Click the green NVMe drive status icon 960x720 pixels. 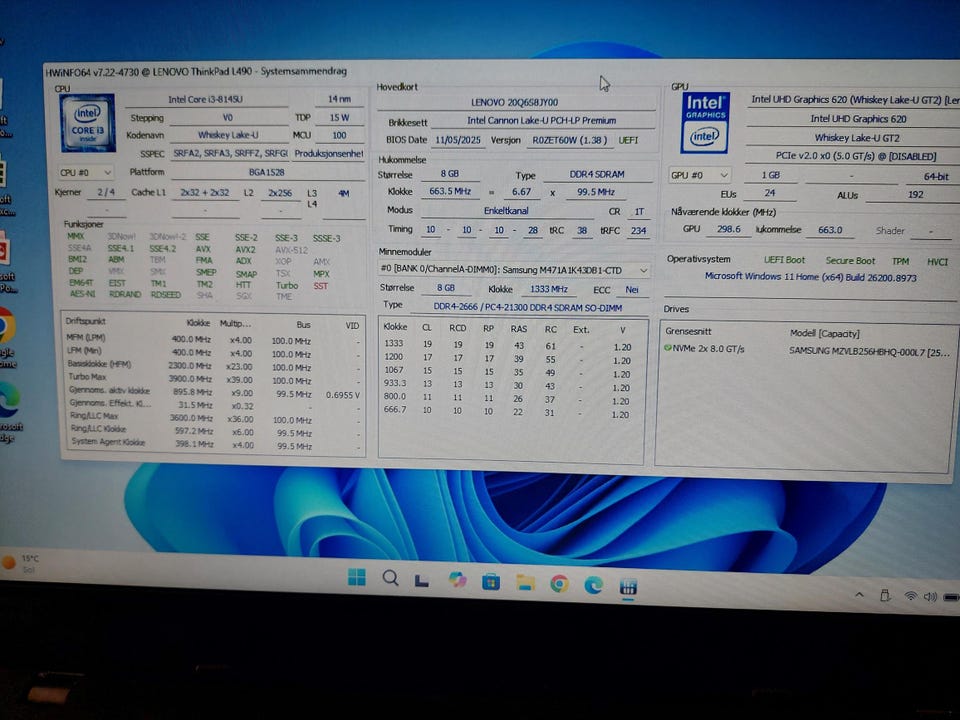click(668, 348)
